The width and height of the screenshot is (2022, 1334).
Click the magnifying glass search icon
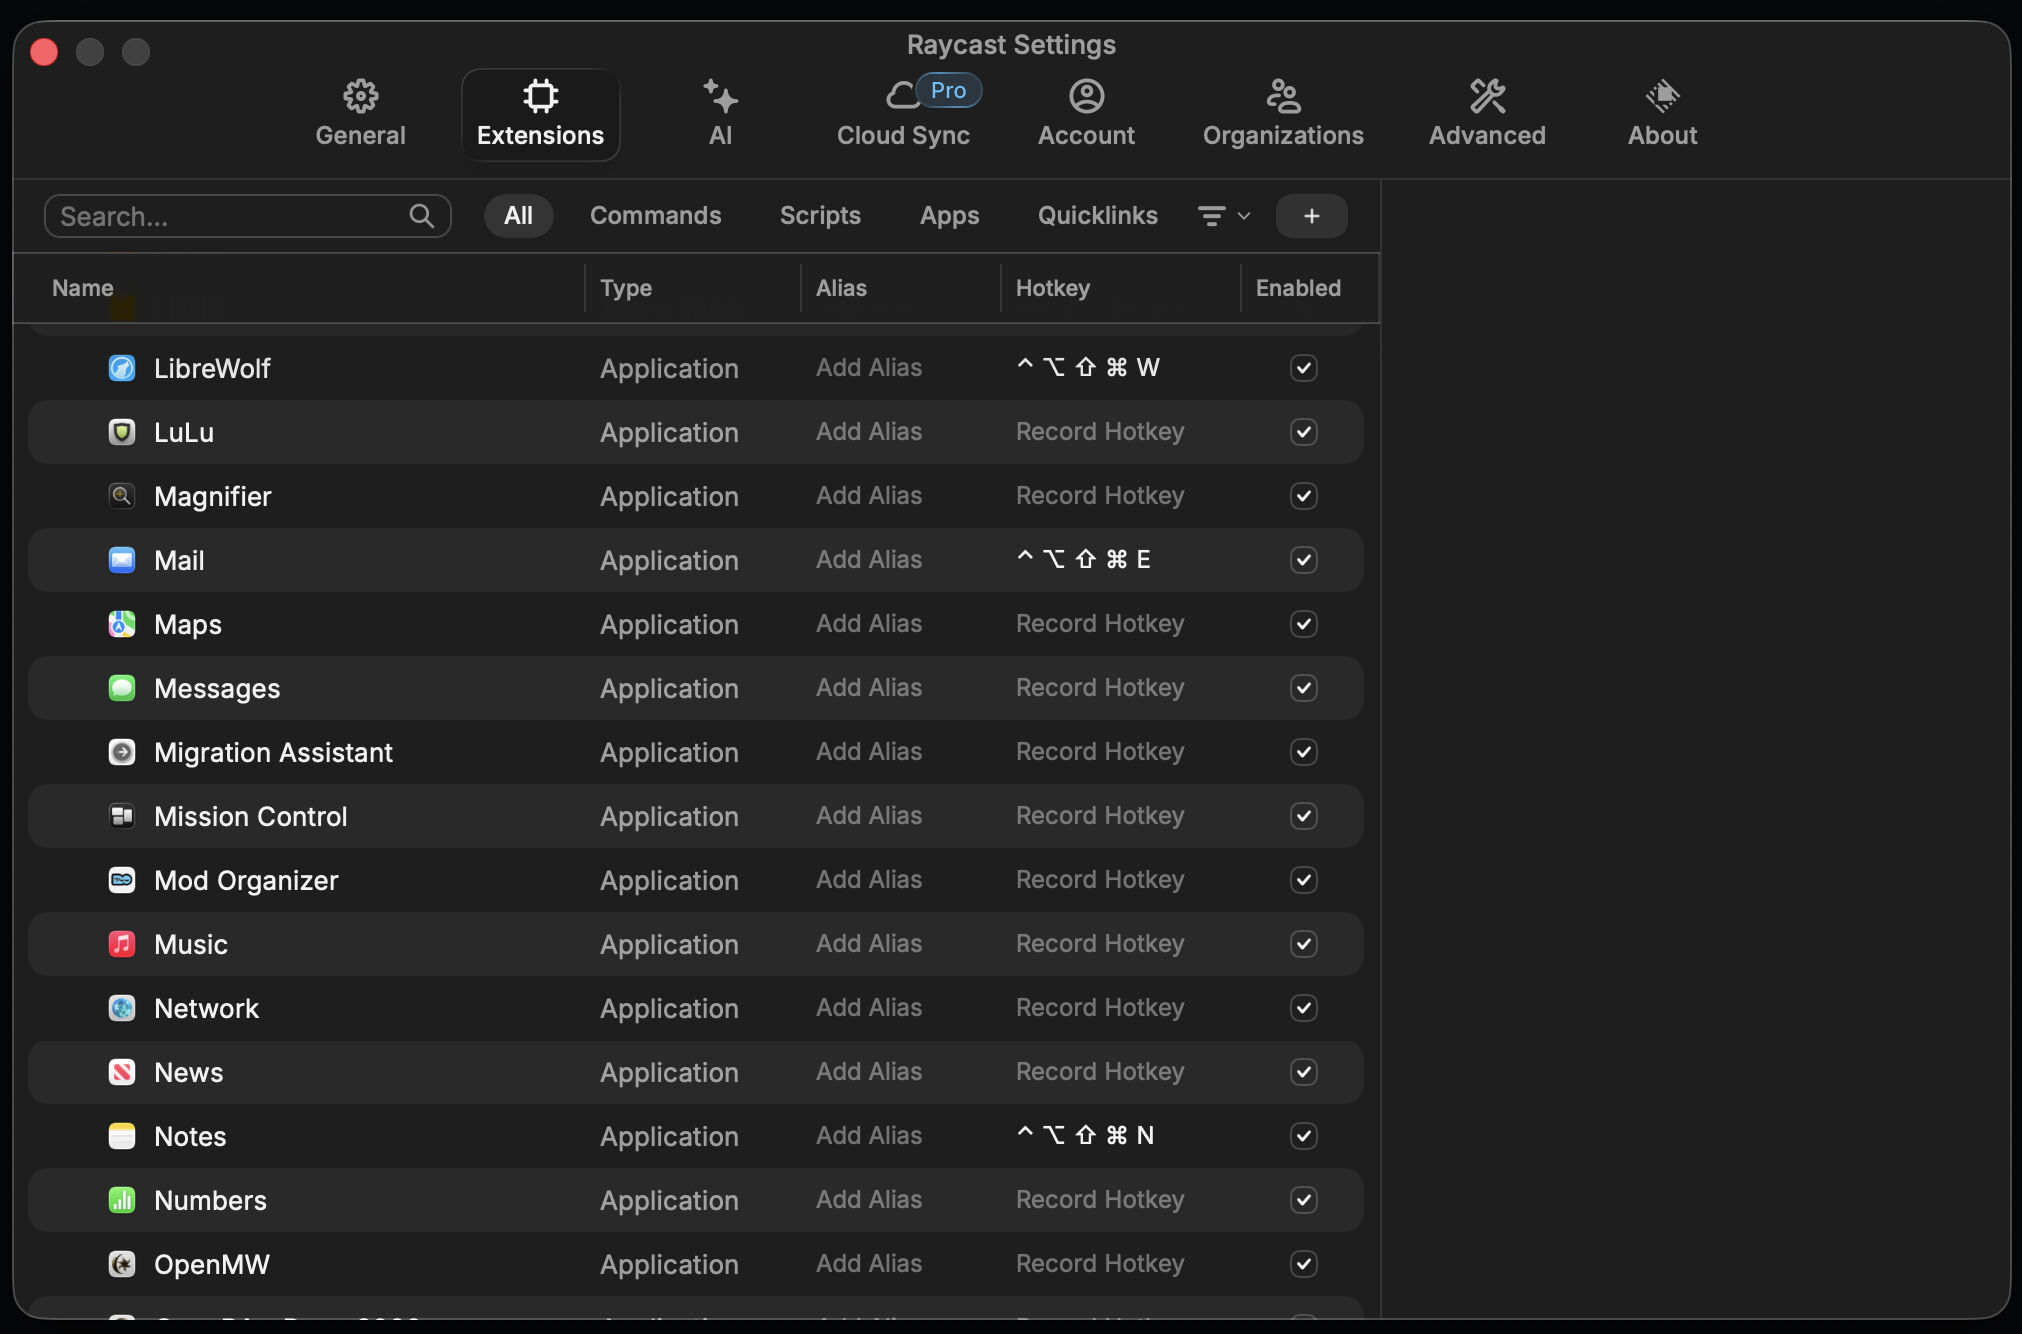(x=421, y=216)
